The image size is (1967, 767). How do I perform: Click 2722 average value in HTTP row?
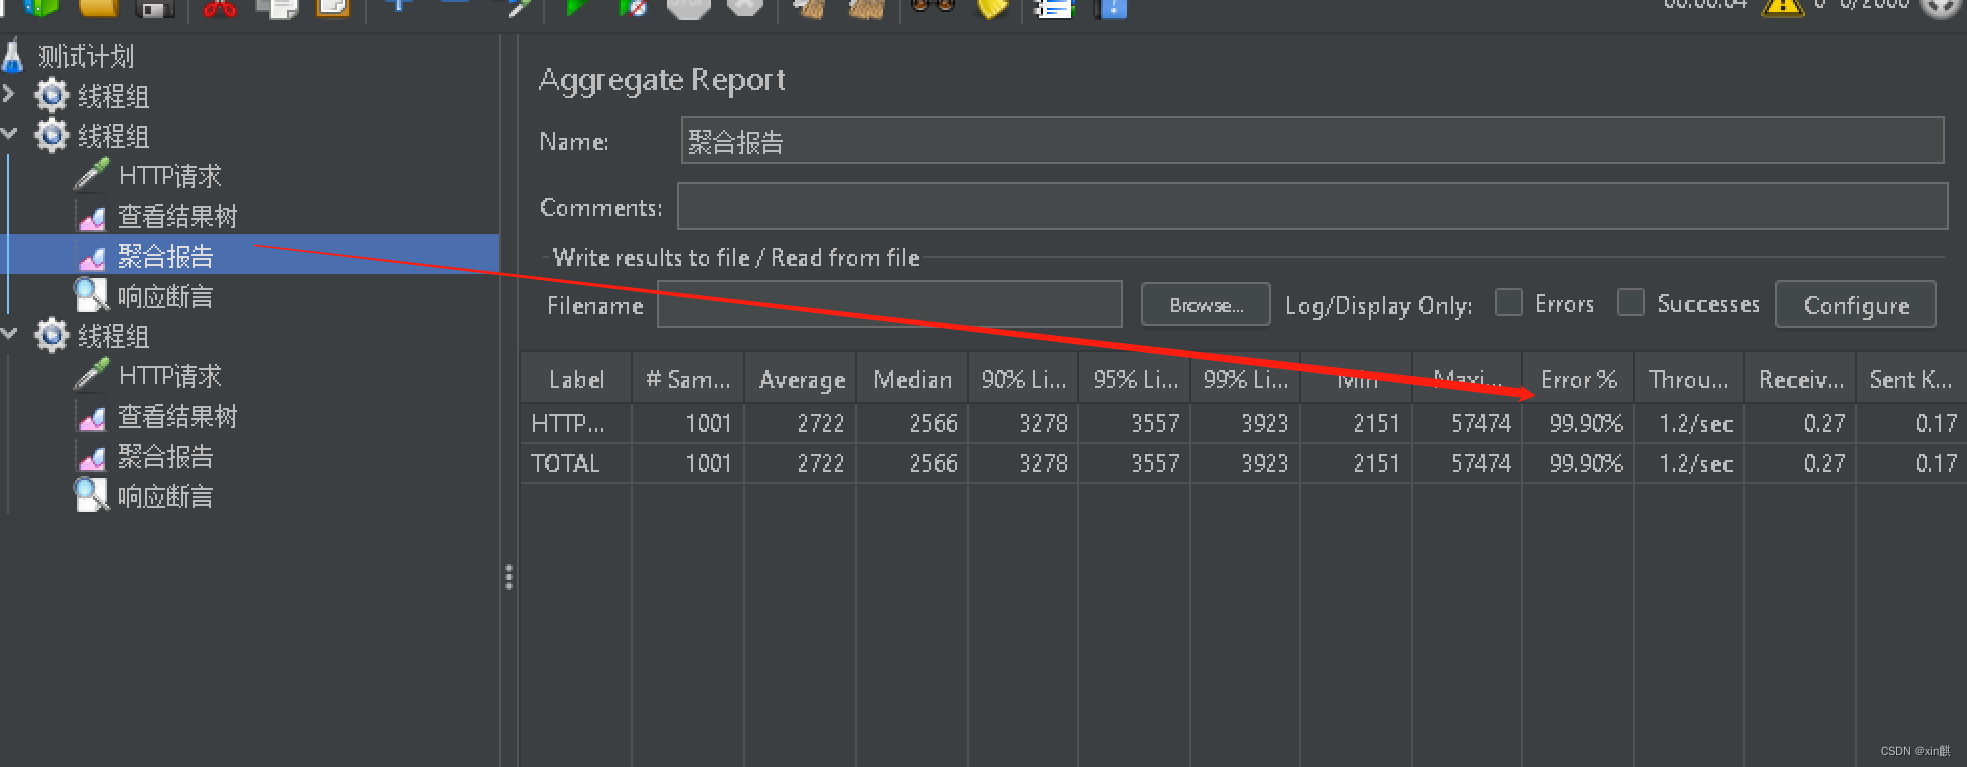point(821,424)
